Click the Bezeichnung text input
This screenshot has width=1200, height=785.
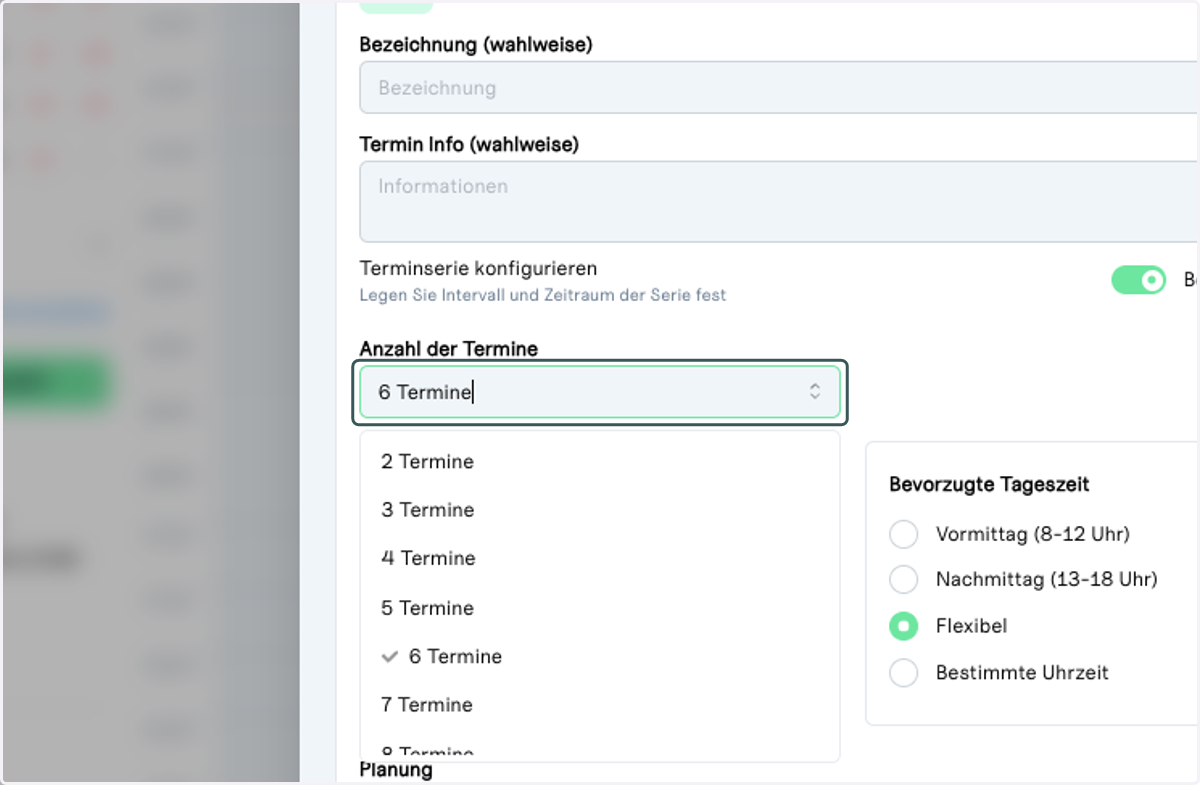(x=779, y=88)
